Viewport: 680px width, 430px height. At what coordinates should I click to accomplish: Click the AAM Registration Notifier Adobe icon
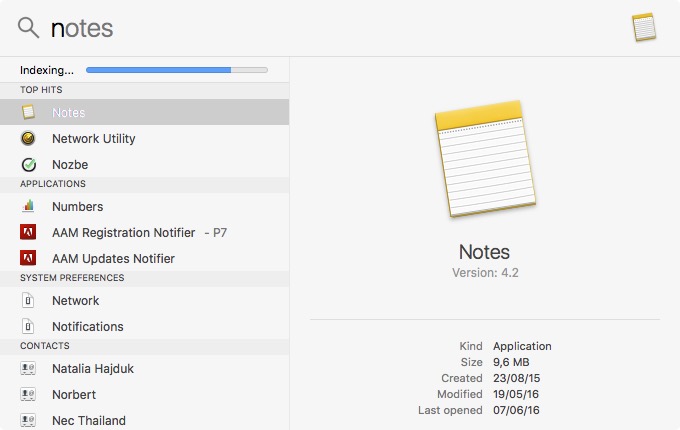(28, 232)
